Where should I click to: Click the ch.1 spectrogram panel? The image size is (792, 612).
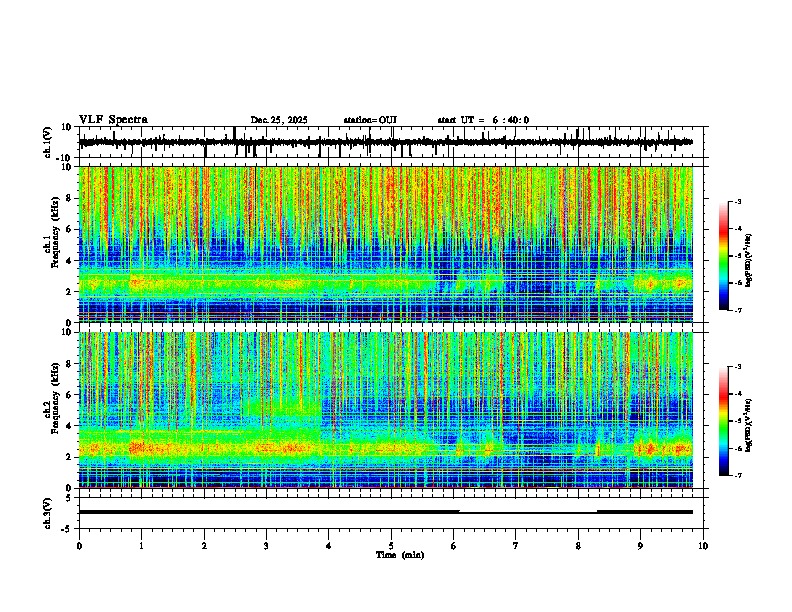(393, 244)
